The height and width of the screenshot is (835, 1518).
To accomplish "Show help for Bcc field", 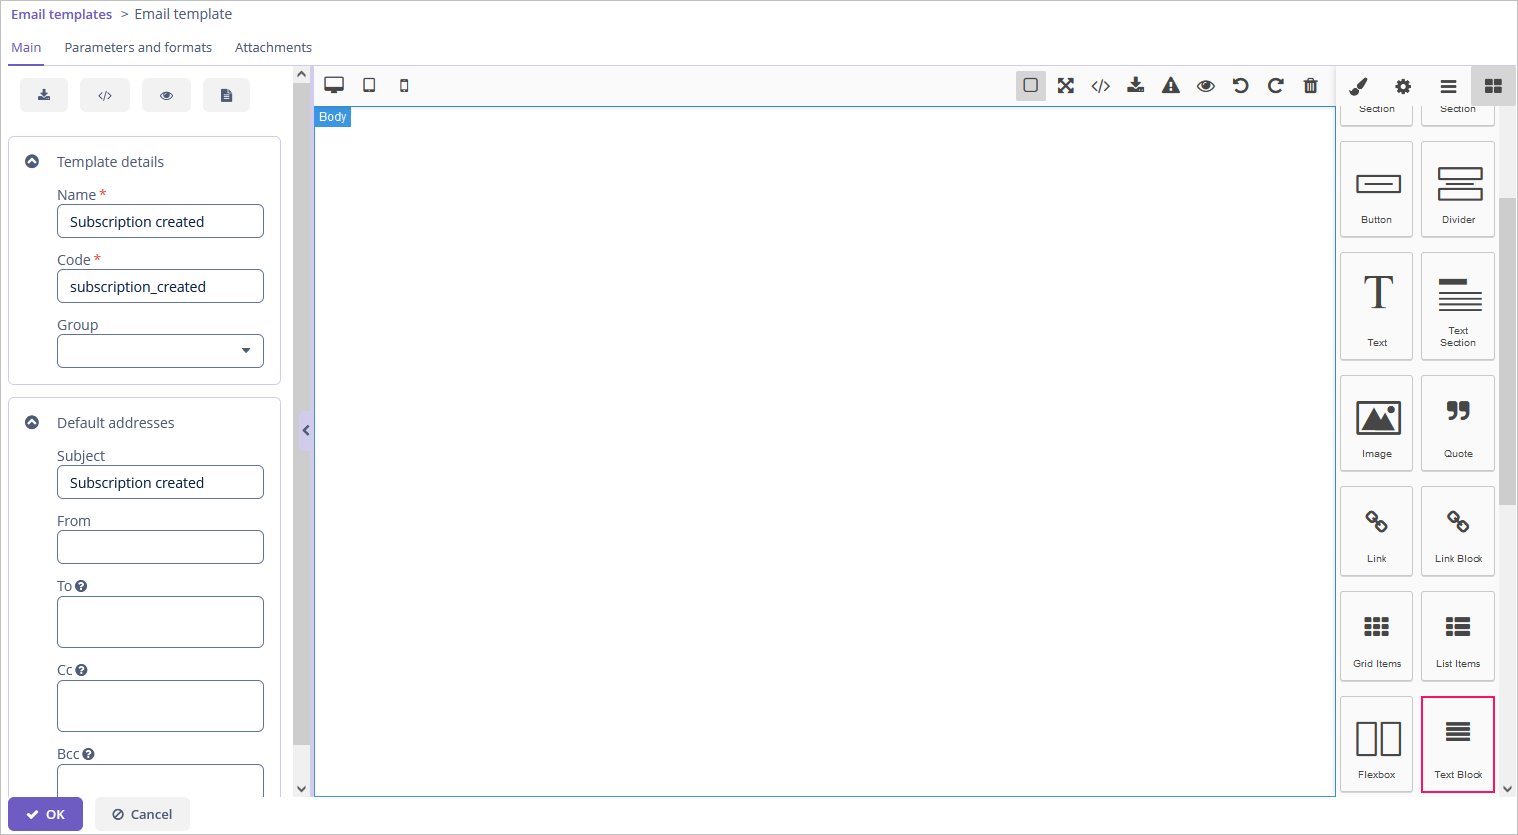I will pos(88,754).
